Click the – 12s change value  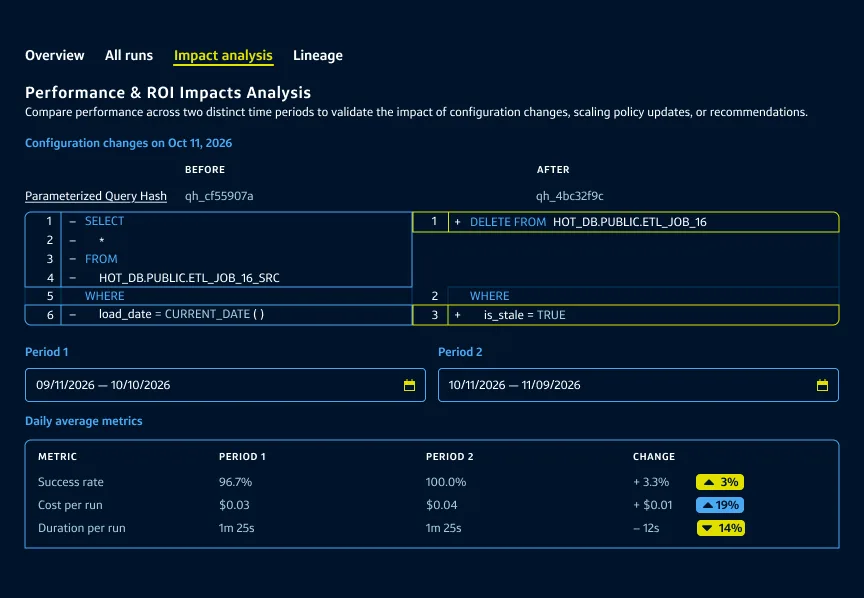[x=646, y=529]
